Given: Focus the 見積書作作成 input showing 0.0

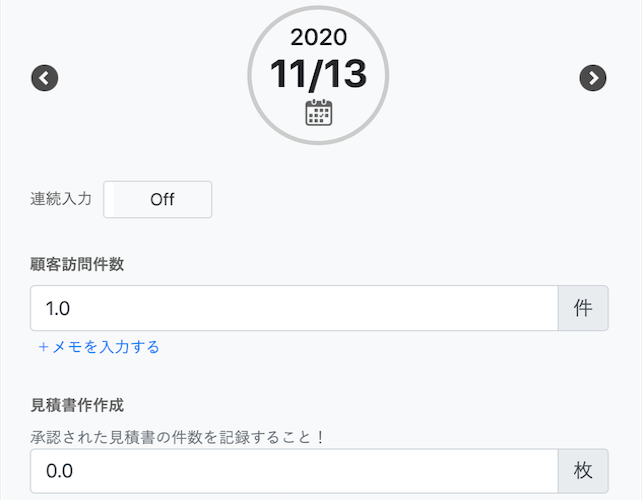Looking at the screenshot, I should pyautogui.click(x=294, y=471).
